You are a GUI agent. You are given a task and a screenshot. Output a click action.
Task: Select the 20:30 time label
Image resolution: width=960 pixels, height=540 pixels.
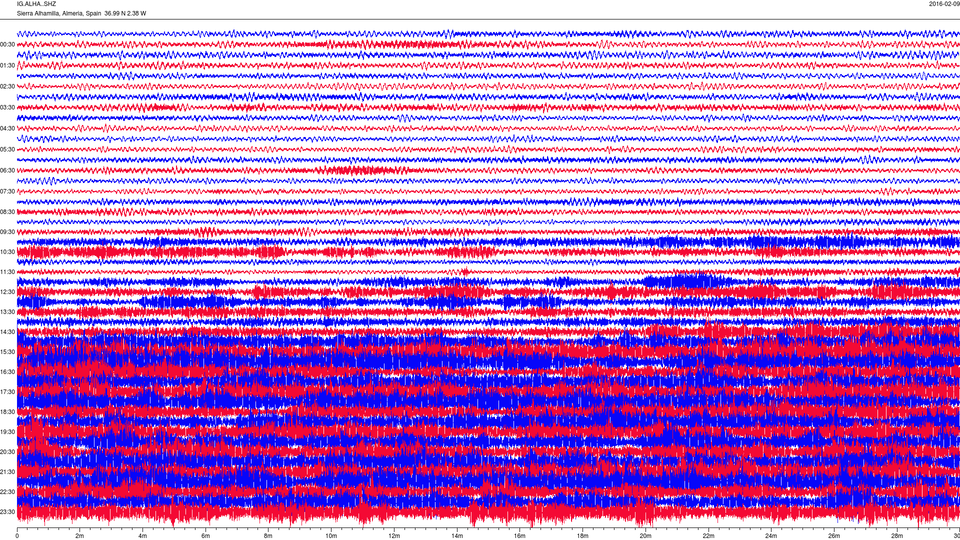(x=7, y=452)
